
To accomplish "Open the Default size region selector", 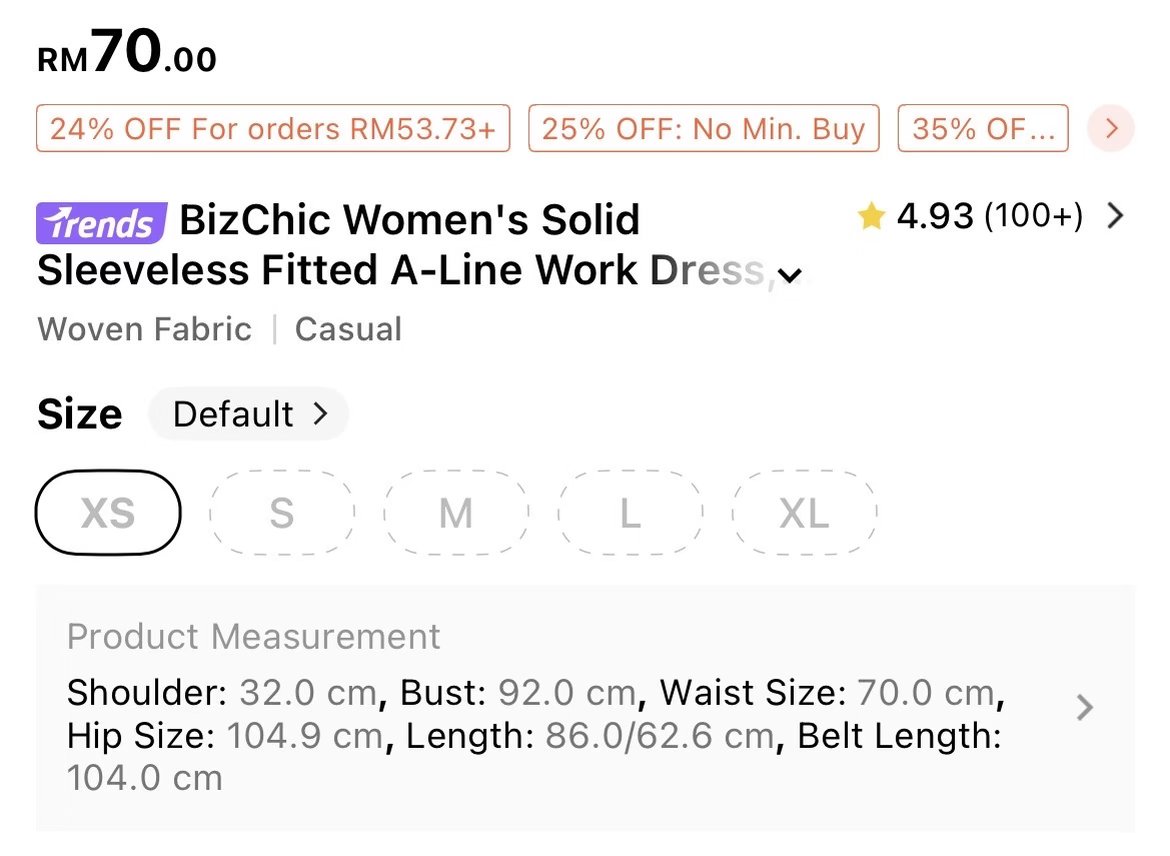I will (x=249, y=414).
